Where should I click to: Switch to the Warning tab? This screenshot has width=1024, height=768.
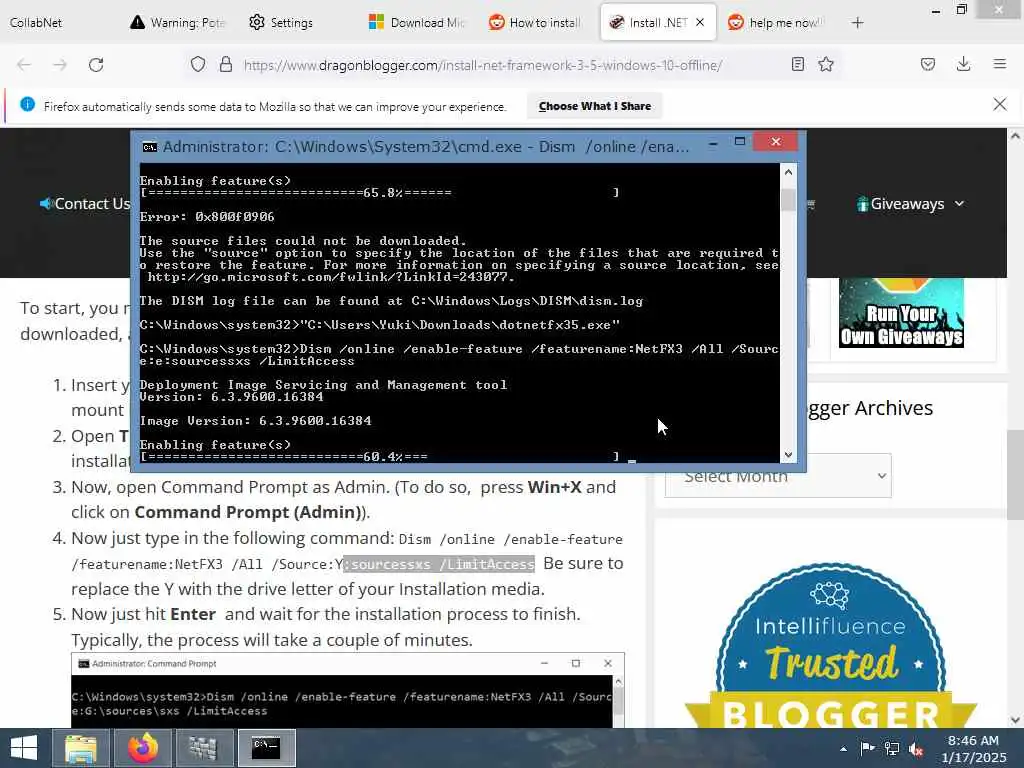(x=178, y=23)
